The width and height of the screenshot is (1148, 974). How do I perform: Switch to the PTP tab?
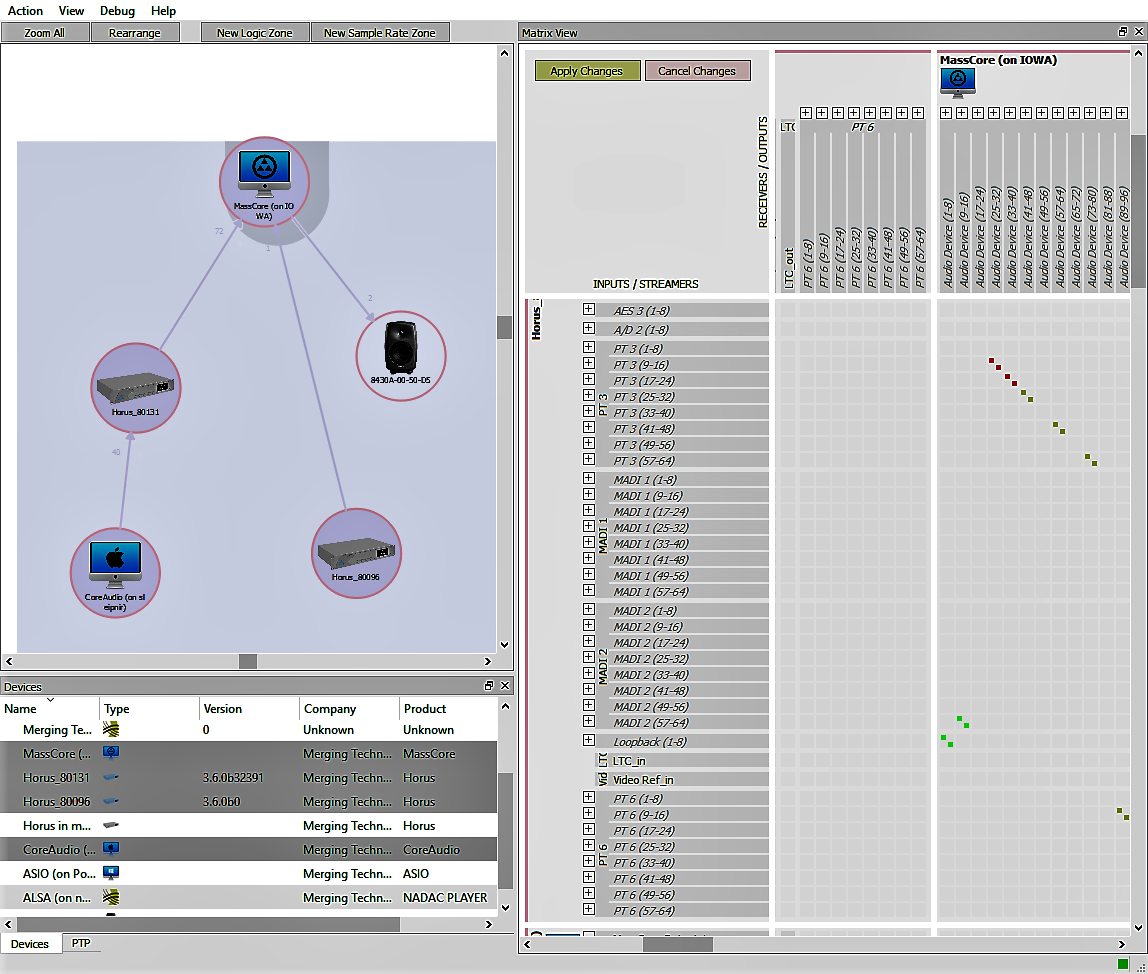(81, 943)
